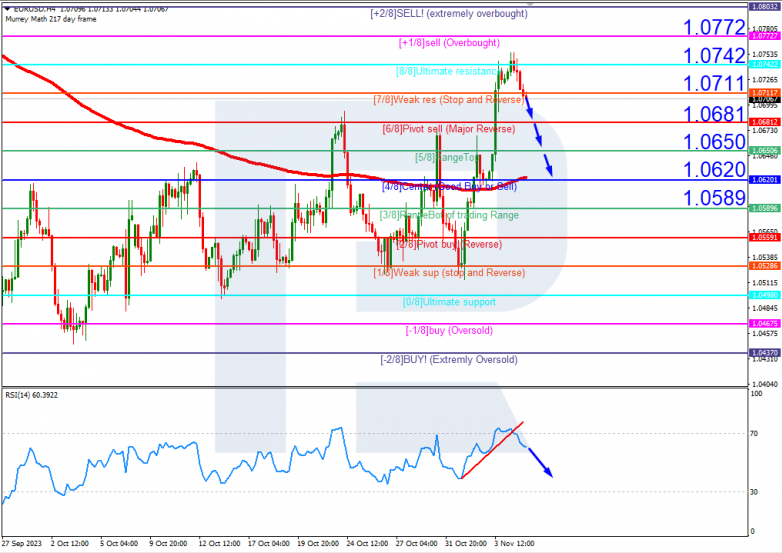The width and height of the screenshot is (782, 553).
Task: Select the RSI(14) 60.3922 indicator label
Action: point(31,395)
